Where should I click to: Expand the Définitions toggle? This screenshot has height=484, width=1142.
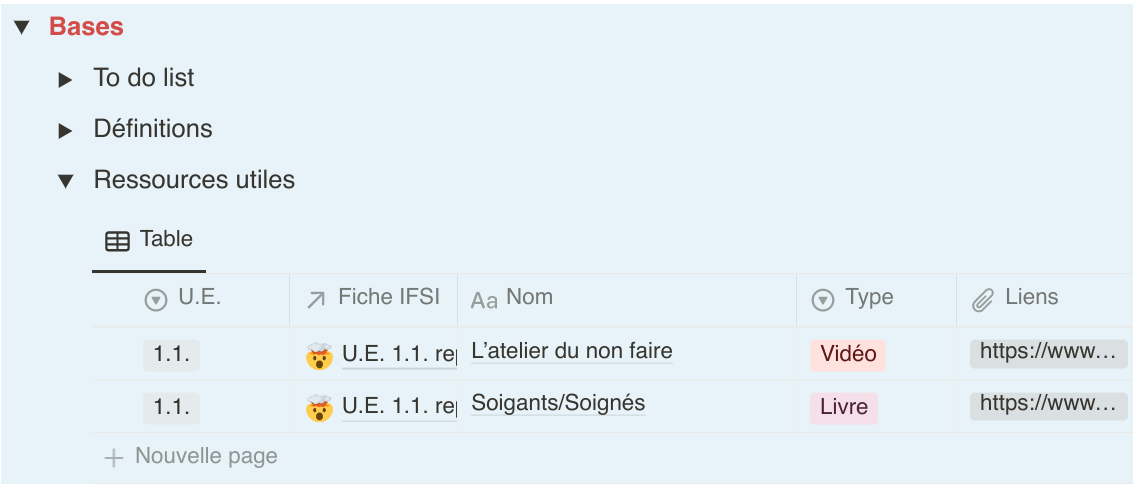66,130
